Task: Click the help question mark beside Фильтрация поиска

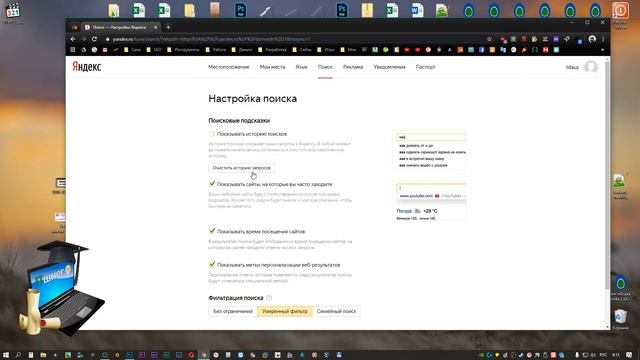Action: 269,298
